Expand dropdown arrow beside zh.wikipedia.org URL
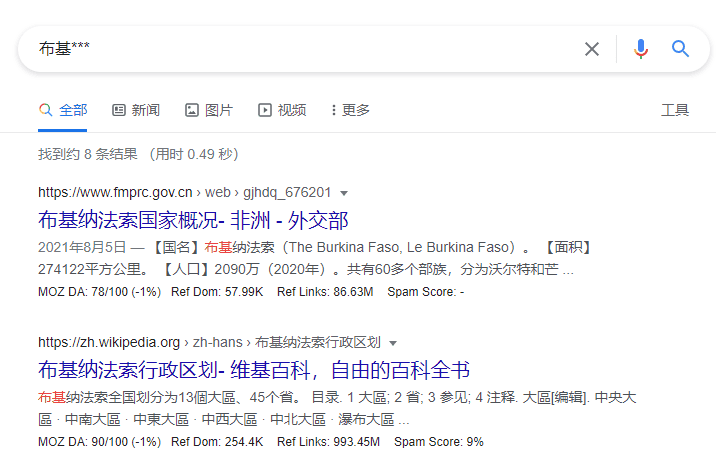Screen dimensions: 716x462 pos(393,343)
